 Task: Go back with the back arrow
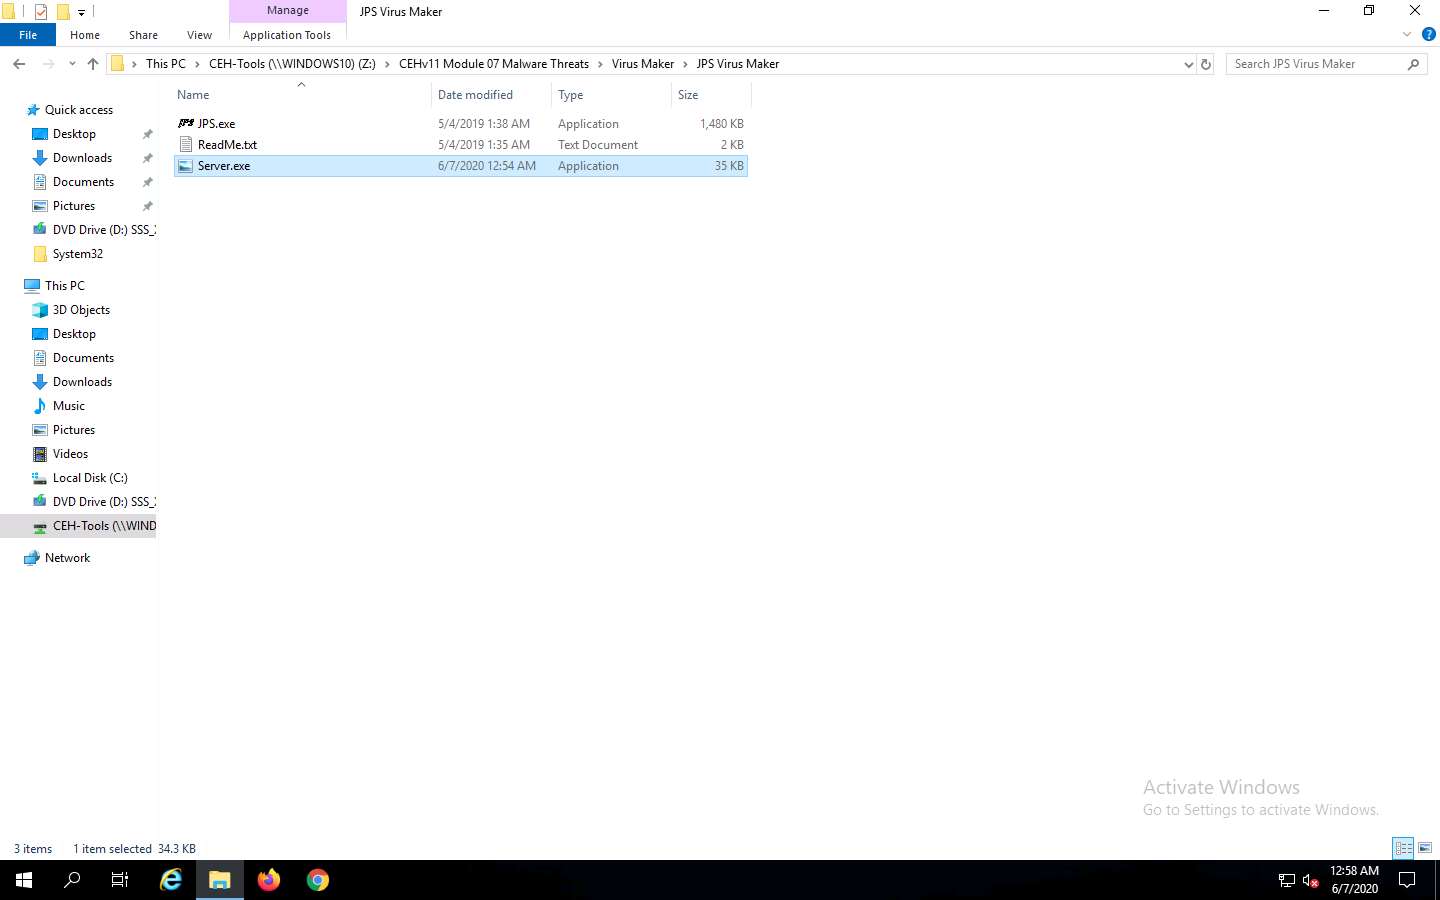(x=19, y=64)
